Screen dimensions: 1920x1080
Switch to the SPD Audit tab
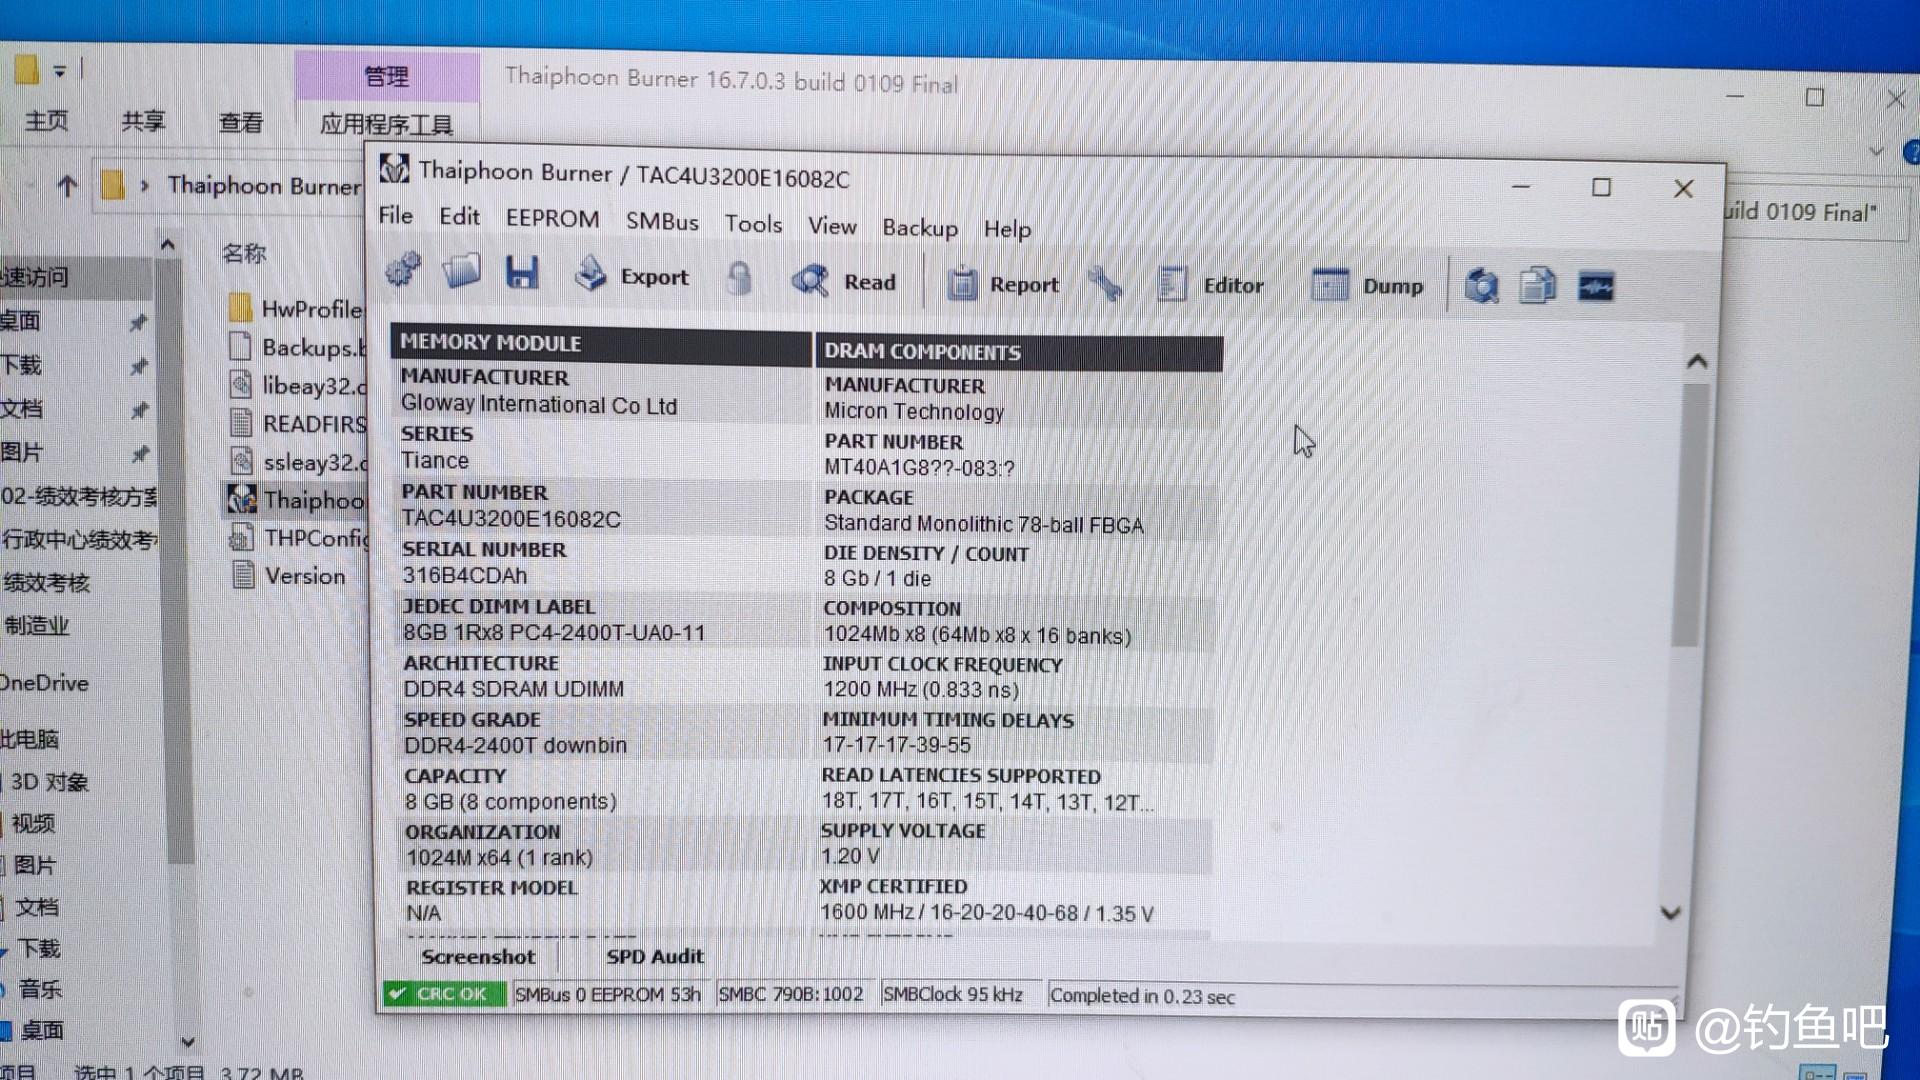coord(655,957)
